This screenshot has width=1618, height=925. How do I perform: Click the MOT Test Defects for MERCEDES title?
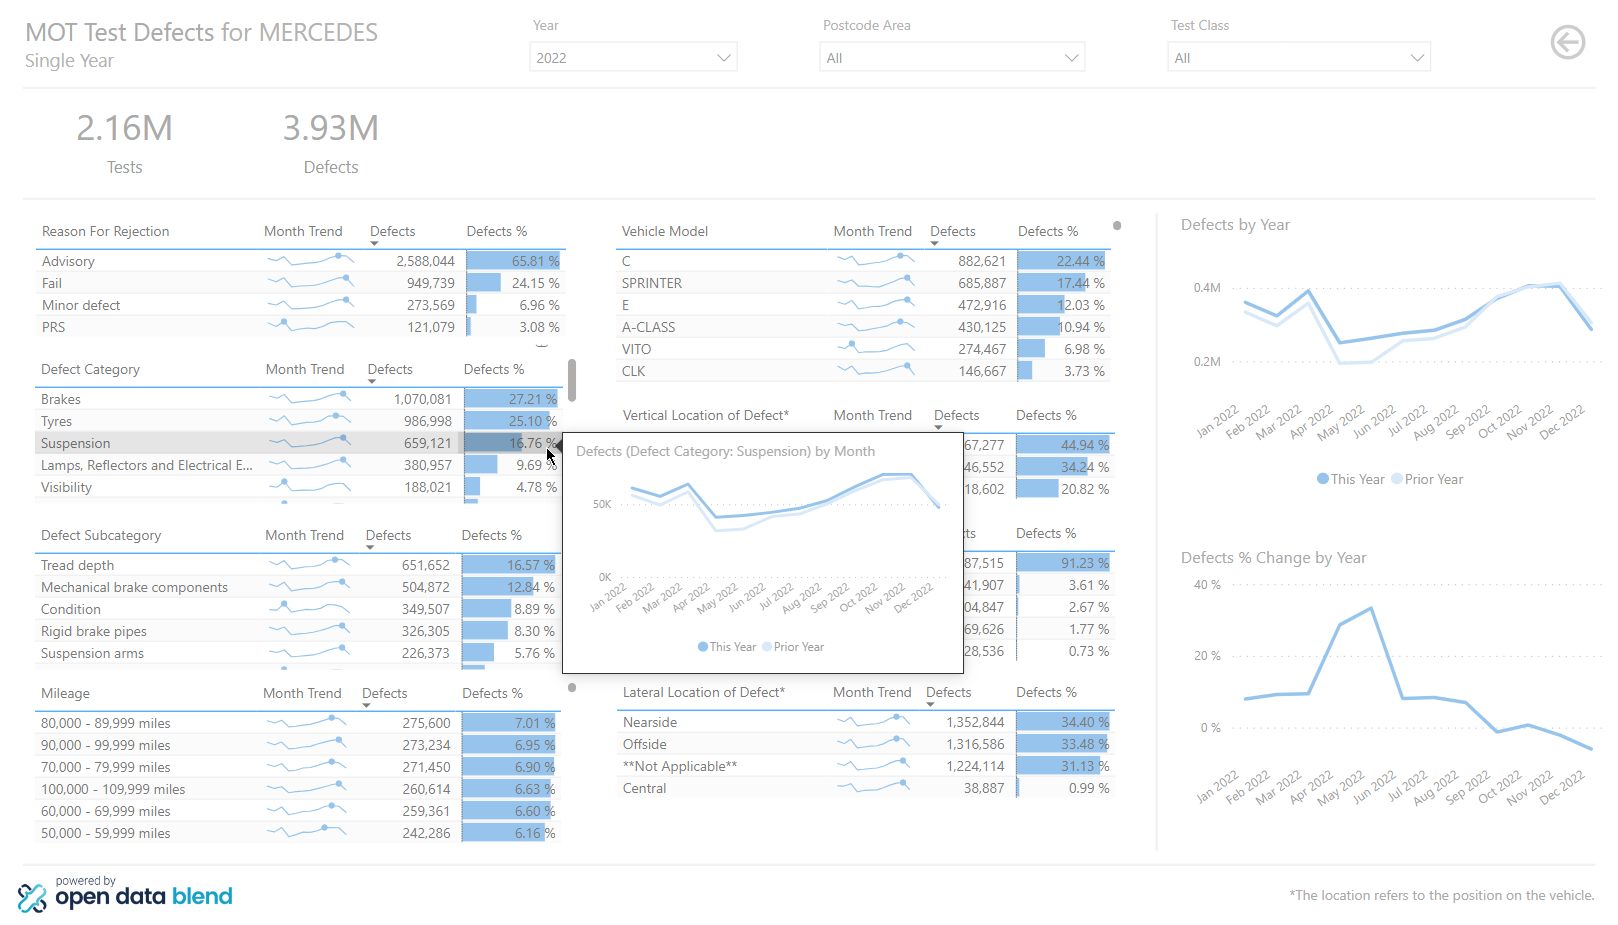point(201,33)
